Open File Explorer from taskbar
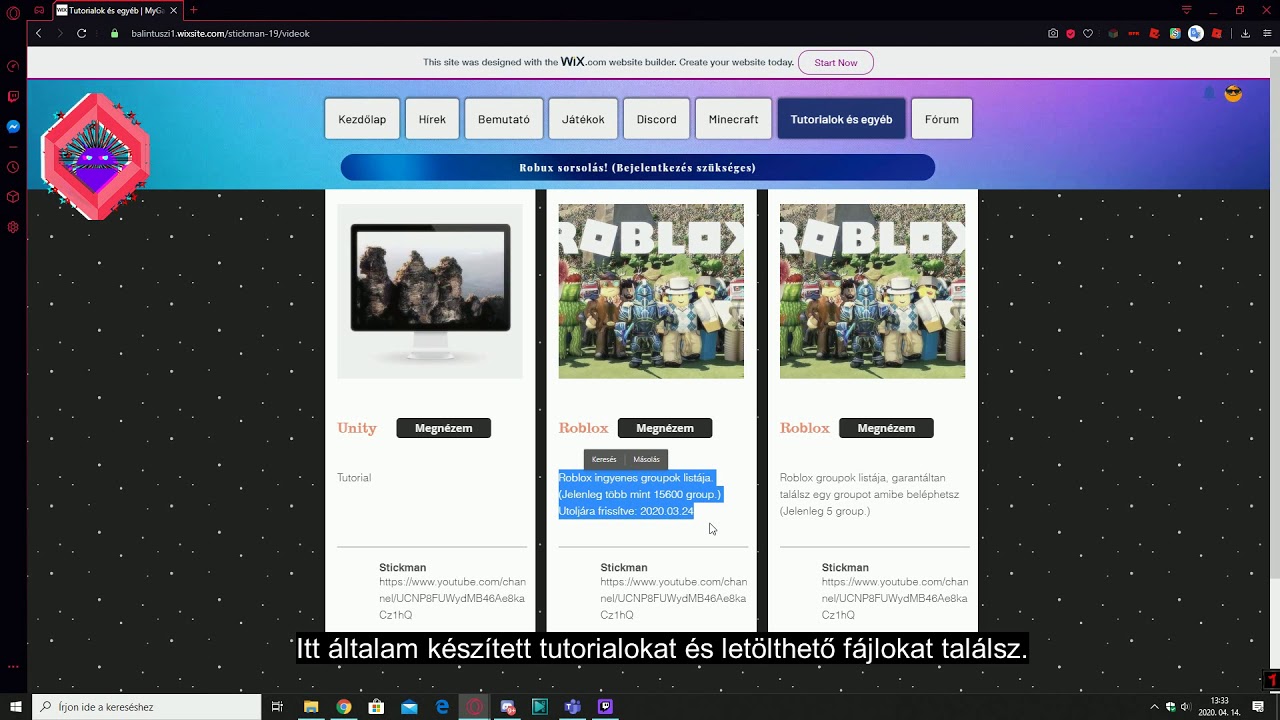Image resolution: width=1280 pixels, height=720 pixels. point(311,707)
